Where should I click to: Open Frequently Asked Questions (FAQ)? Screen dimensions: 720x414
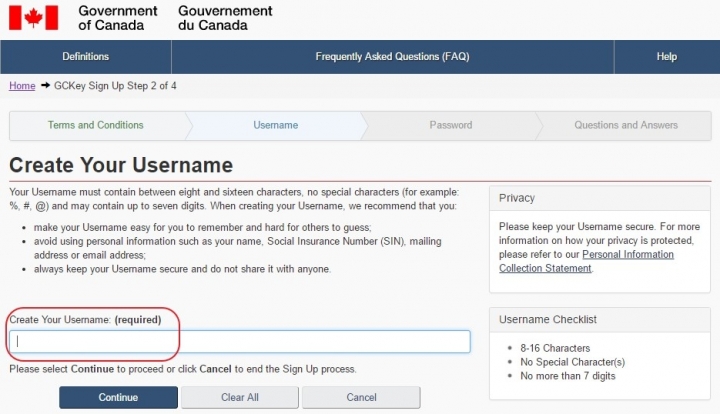[x=393, y=56]
